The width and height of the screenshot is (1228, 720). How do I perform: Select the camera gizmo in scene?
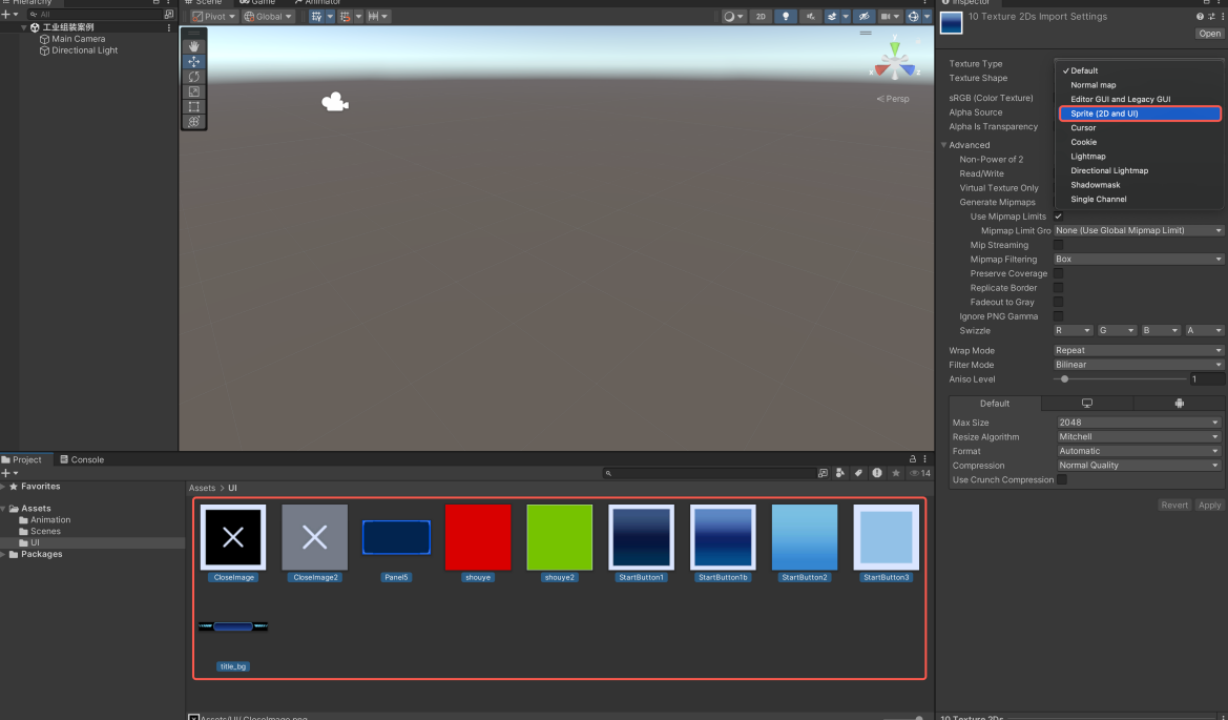tap(335, 102)
